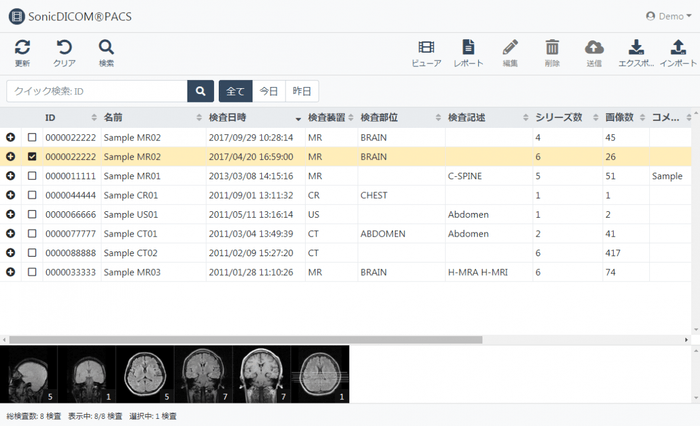Switch to the 今日 filter tab
700x426 pixels.
[268, 91]
